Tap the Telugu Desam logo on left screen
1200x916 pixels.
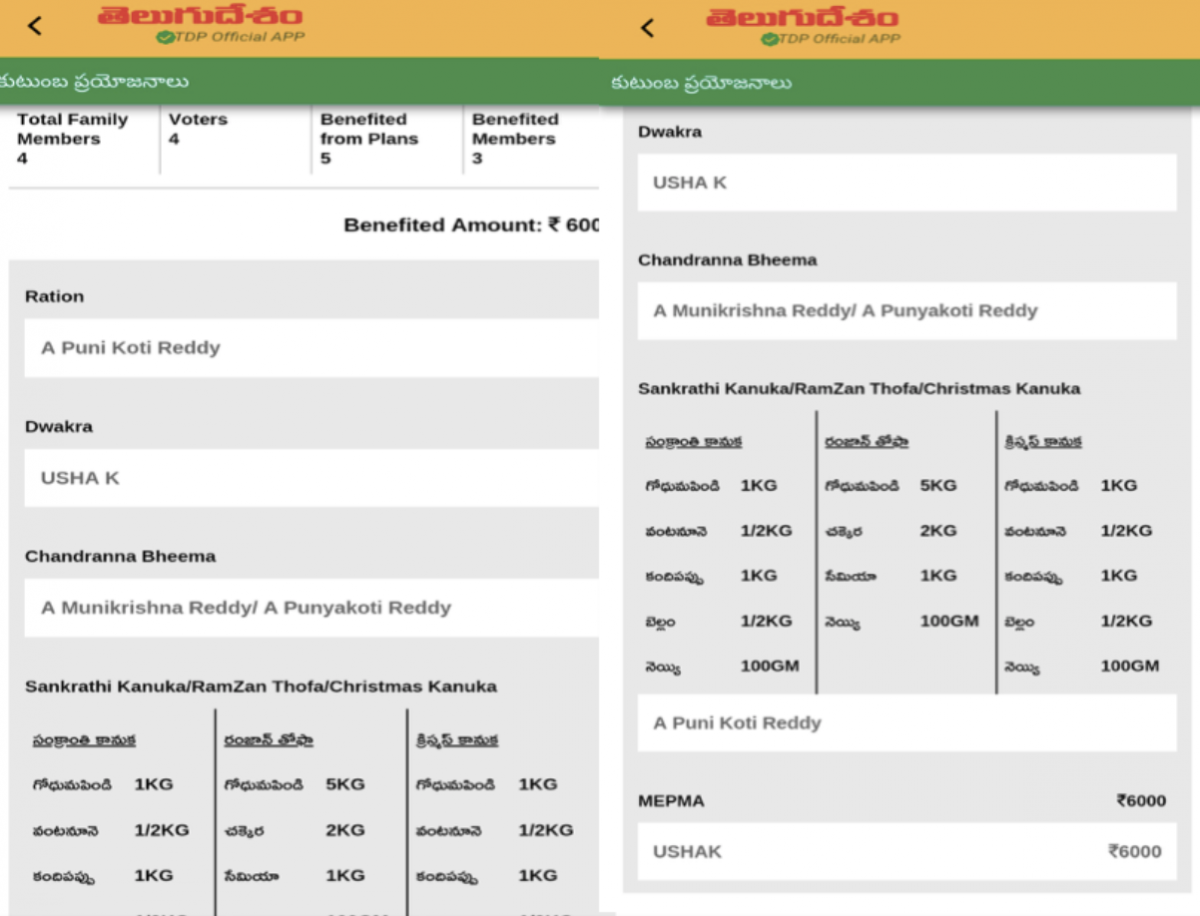click(199, 16)
